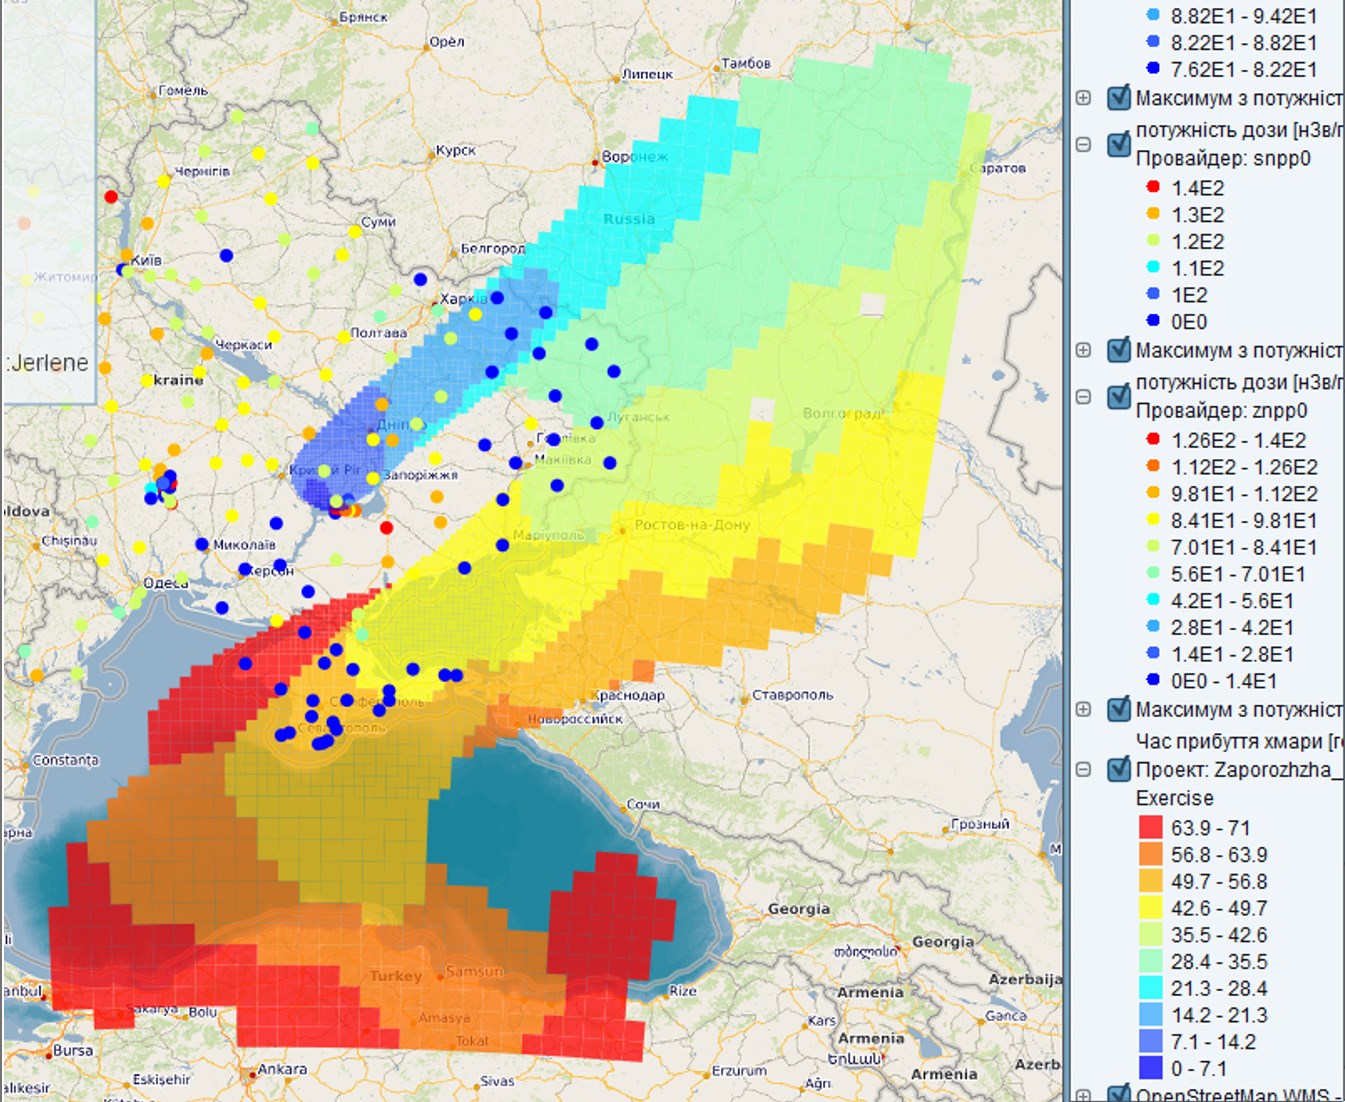Screen dimensions: 1345x1102
Task: Click the red 1.26E2 - 1.4E2 legend dot
Action: 1152,440
